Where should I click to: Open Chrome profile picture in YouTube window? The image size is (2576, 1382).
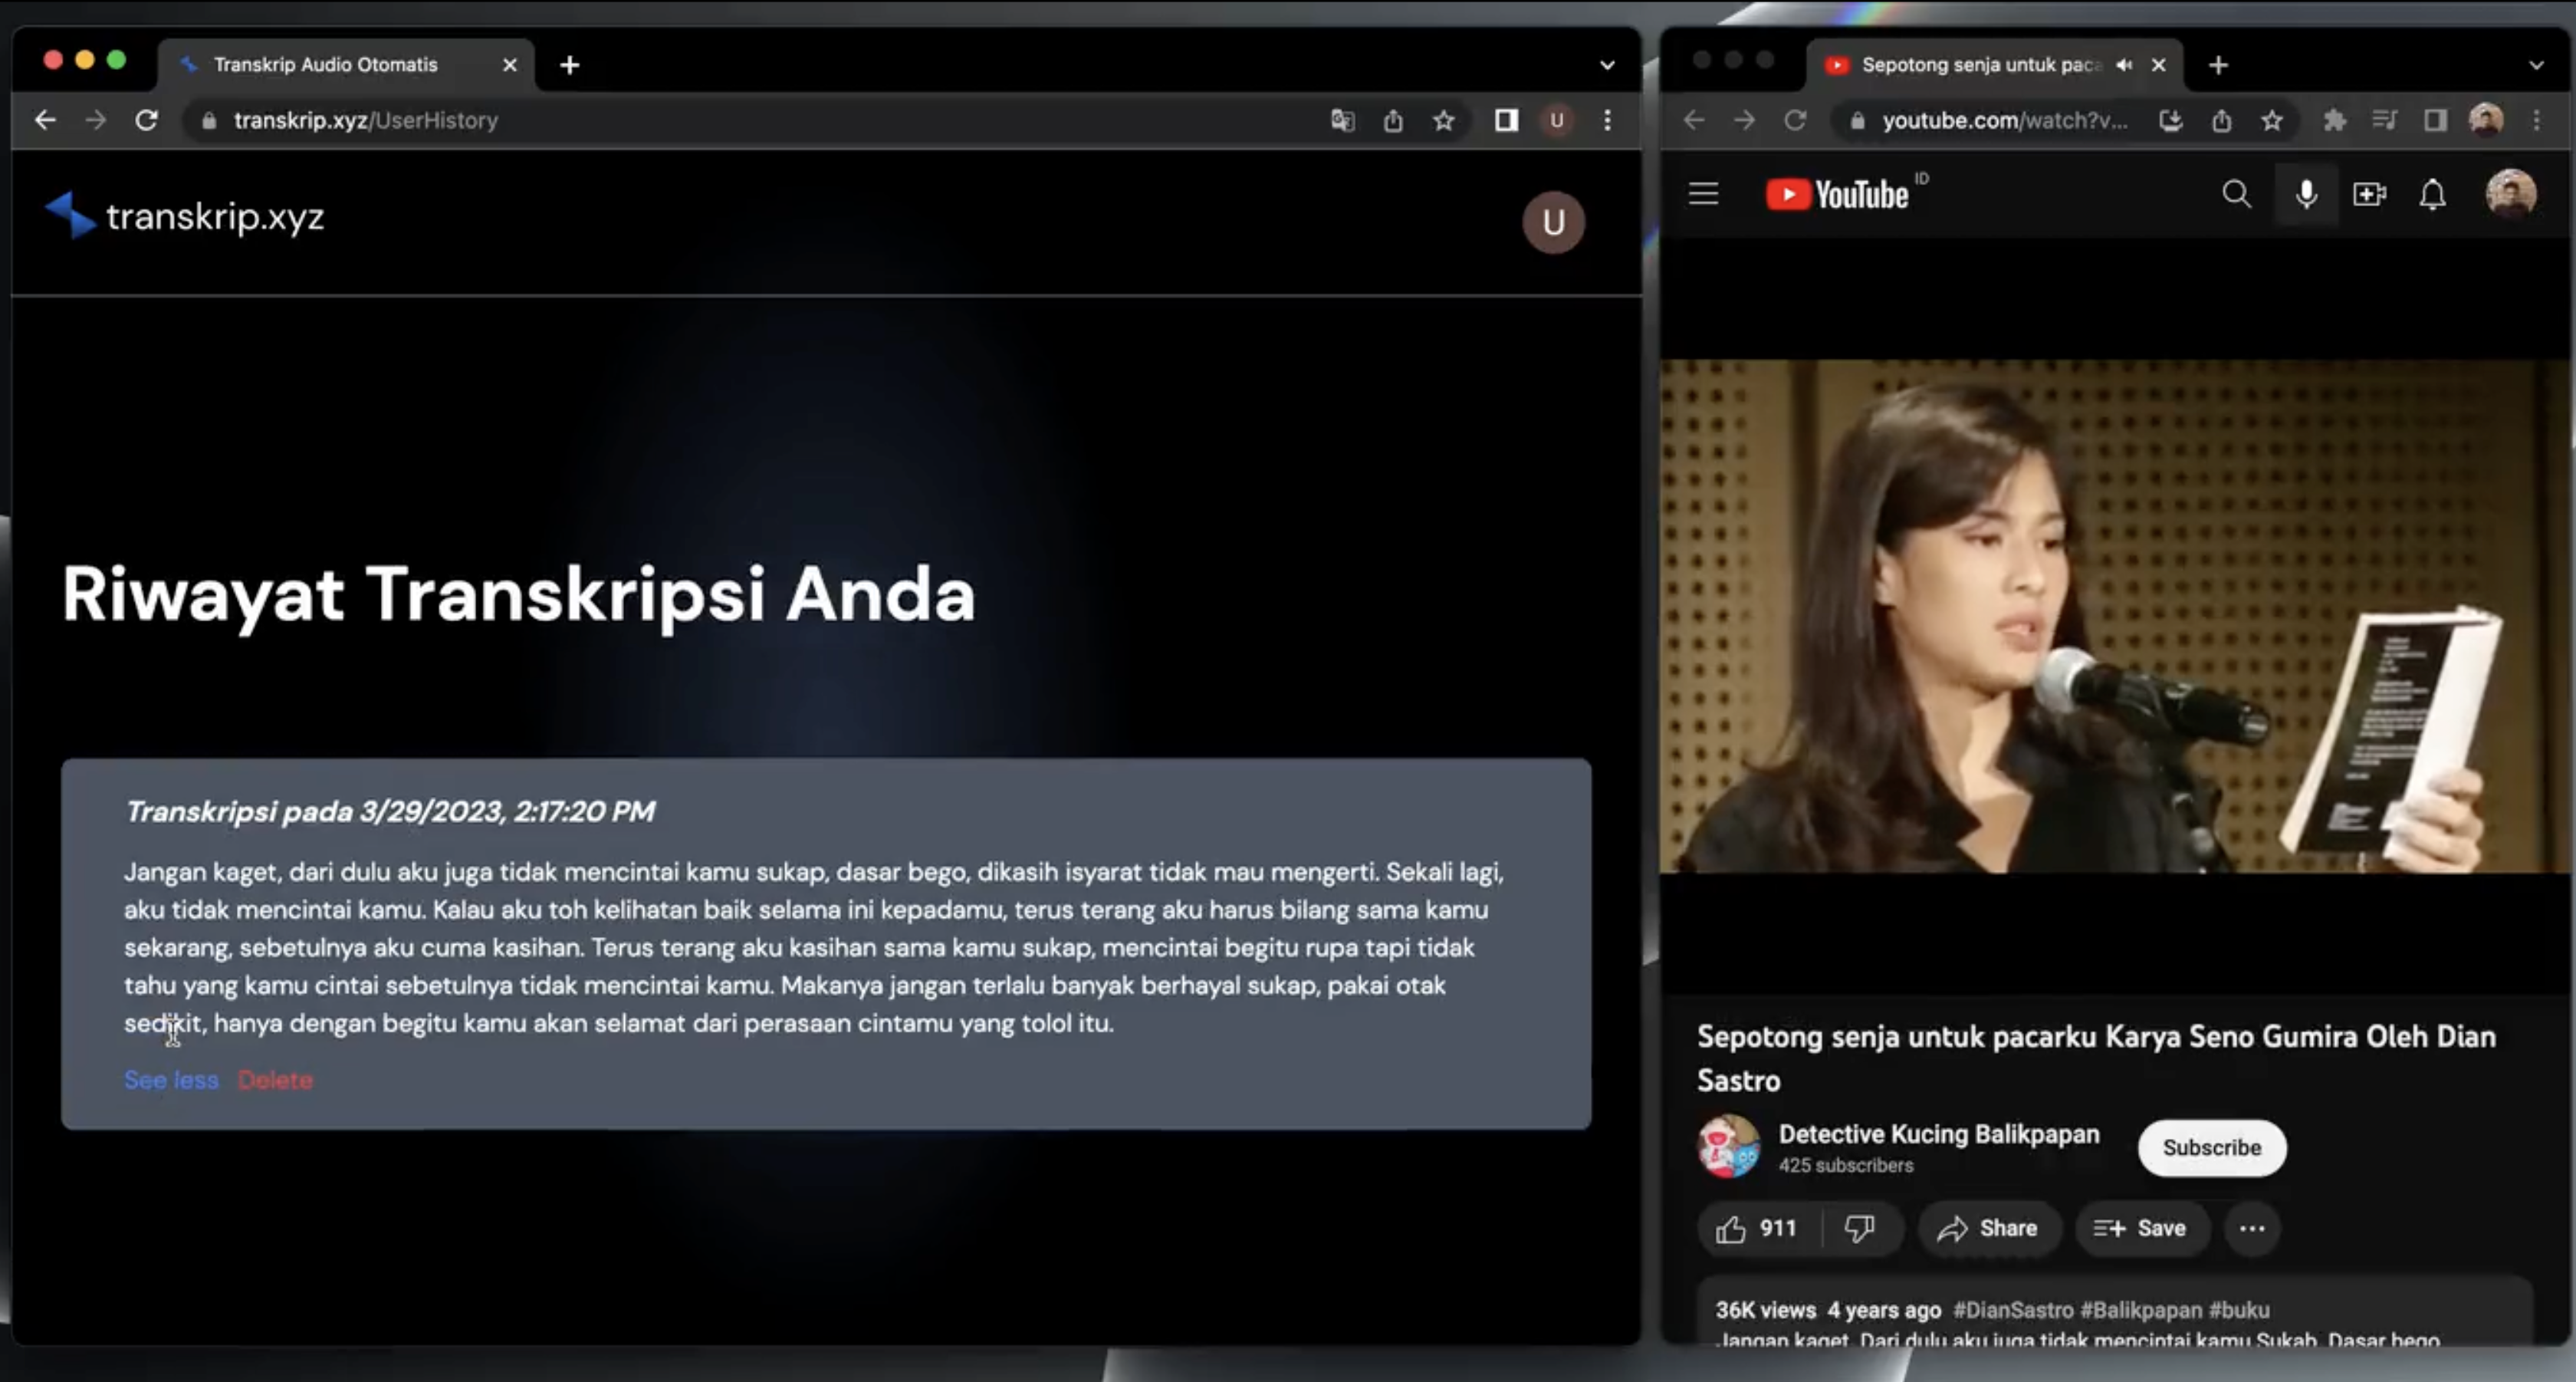click(2485, 120)
